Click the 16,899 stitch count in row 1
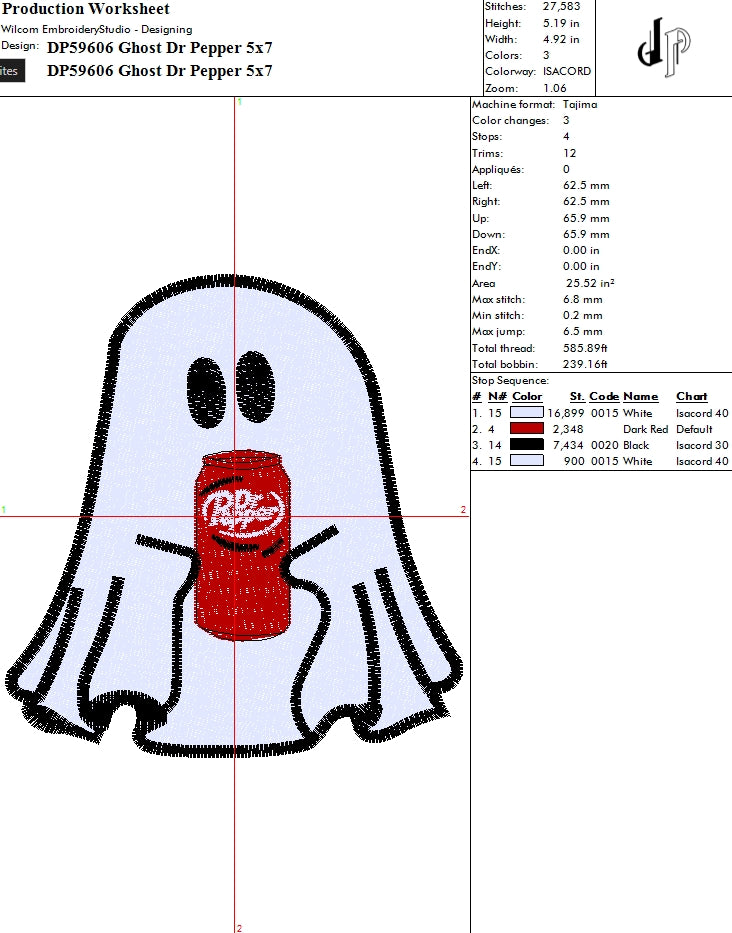732x933 pixels. point(565,413)
